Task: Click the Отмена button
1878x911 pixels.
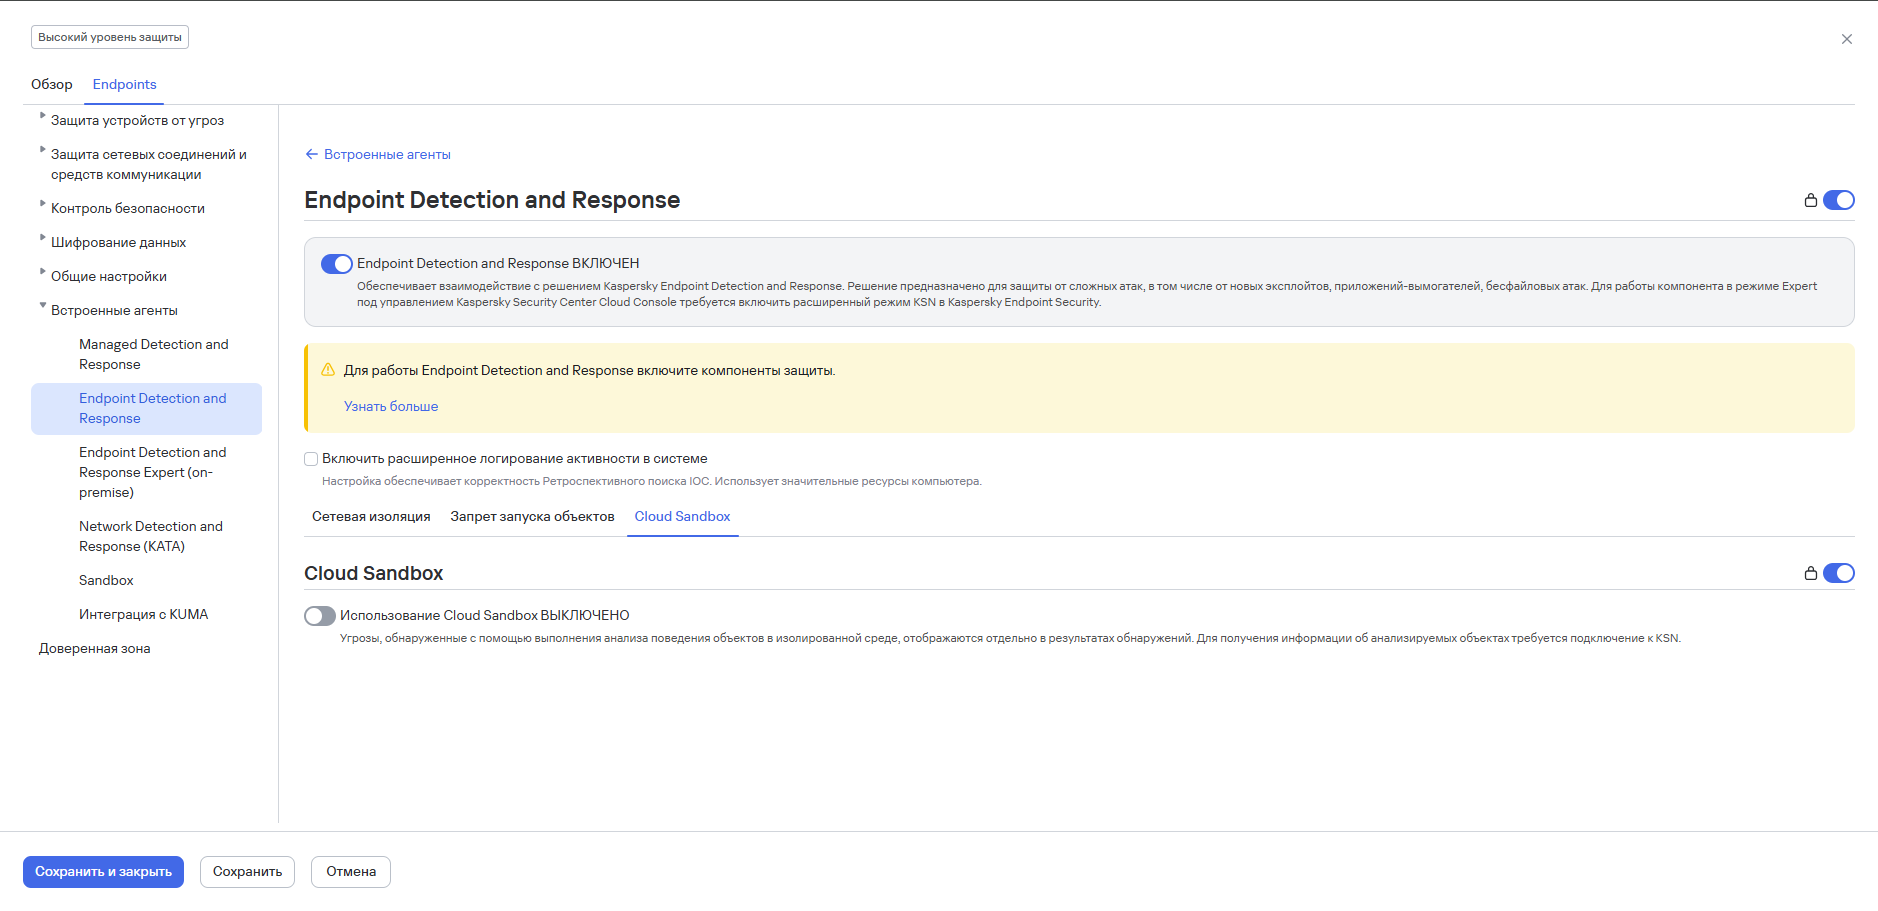Action: pos(351,872)
